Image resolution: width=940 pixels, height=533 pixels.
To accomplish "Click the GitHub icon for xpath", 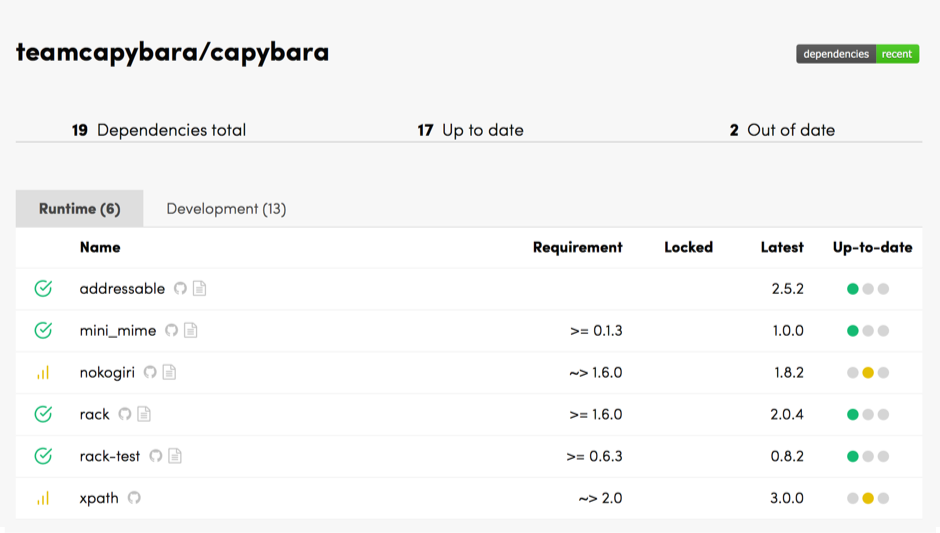I will 134,498.
